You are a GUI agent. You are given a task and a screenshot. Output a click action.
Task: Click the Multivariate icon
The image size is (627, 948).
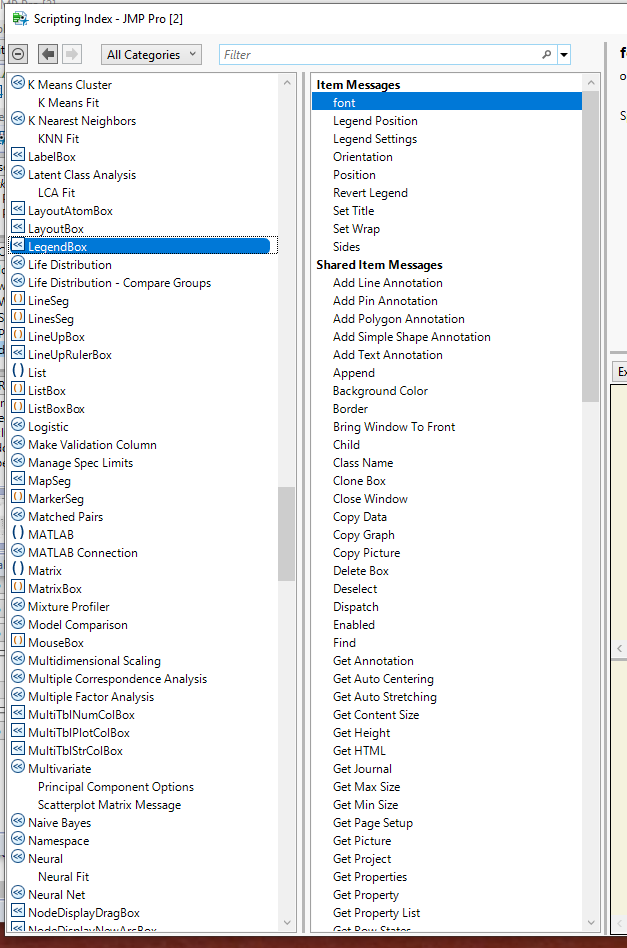(18, 768)
